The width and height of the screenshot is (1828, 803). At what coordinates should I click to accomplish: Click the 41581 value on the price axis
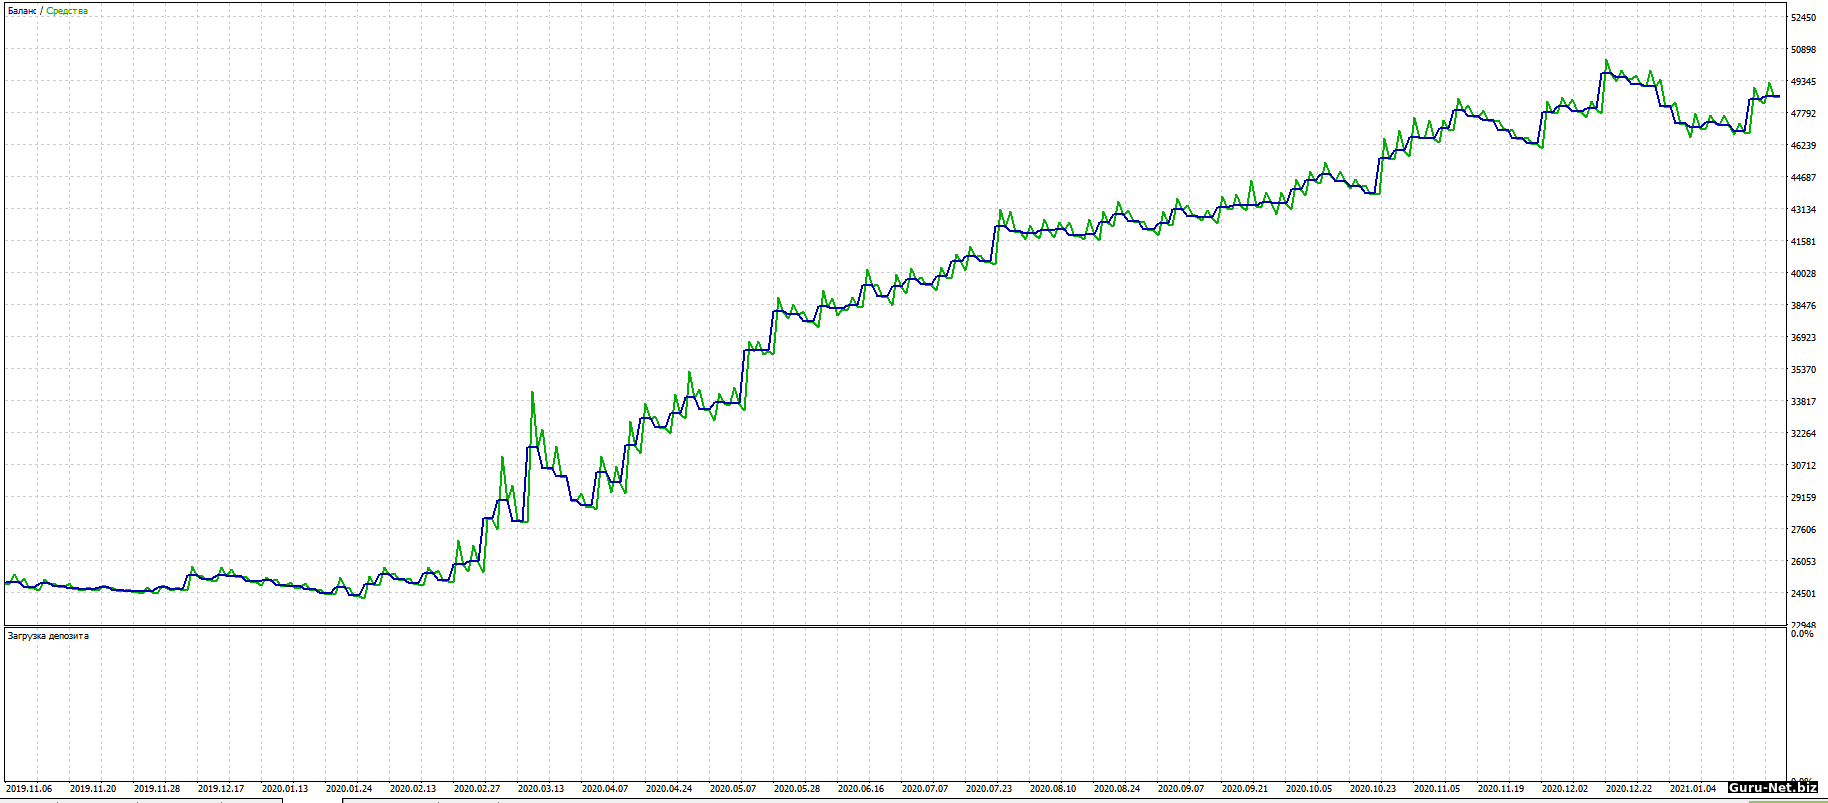pos(1804,242)
